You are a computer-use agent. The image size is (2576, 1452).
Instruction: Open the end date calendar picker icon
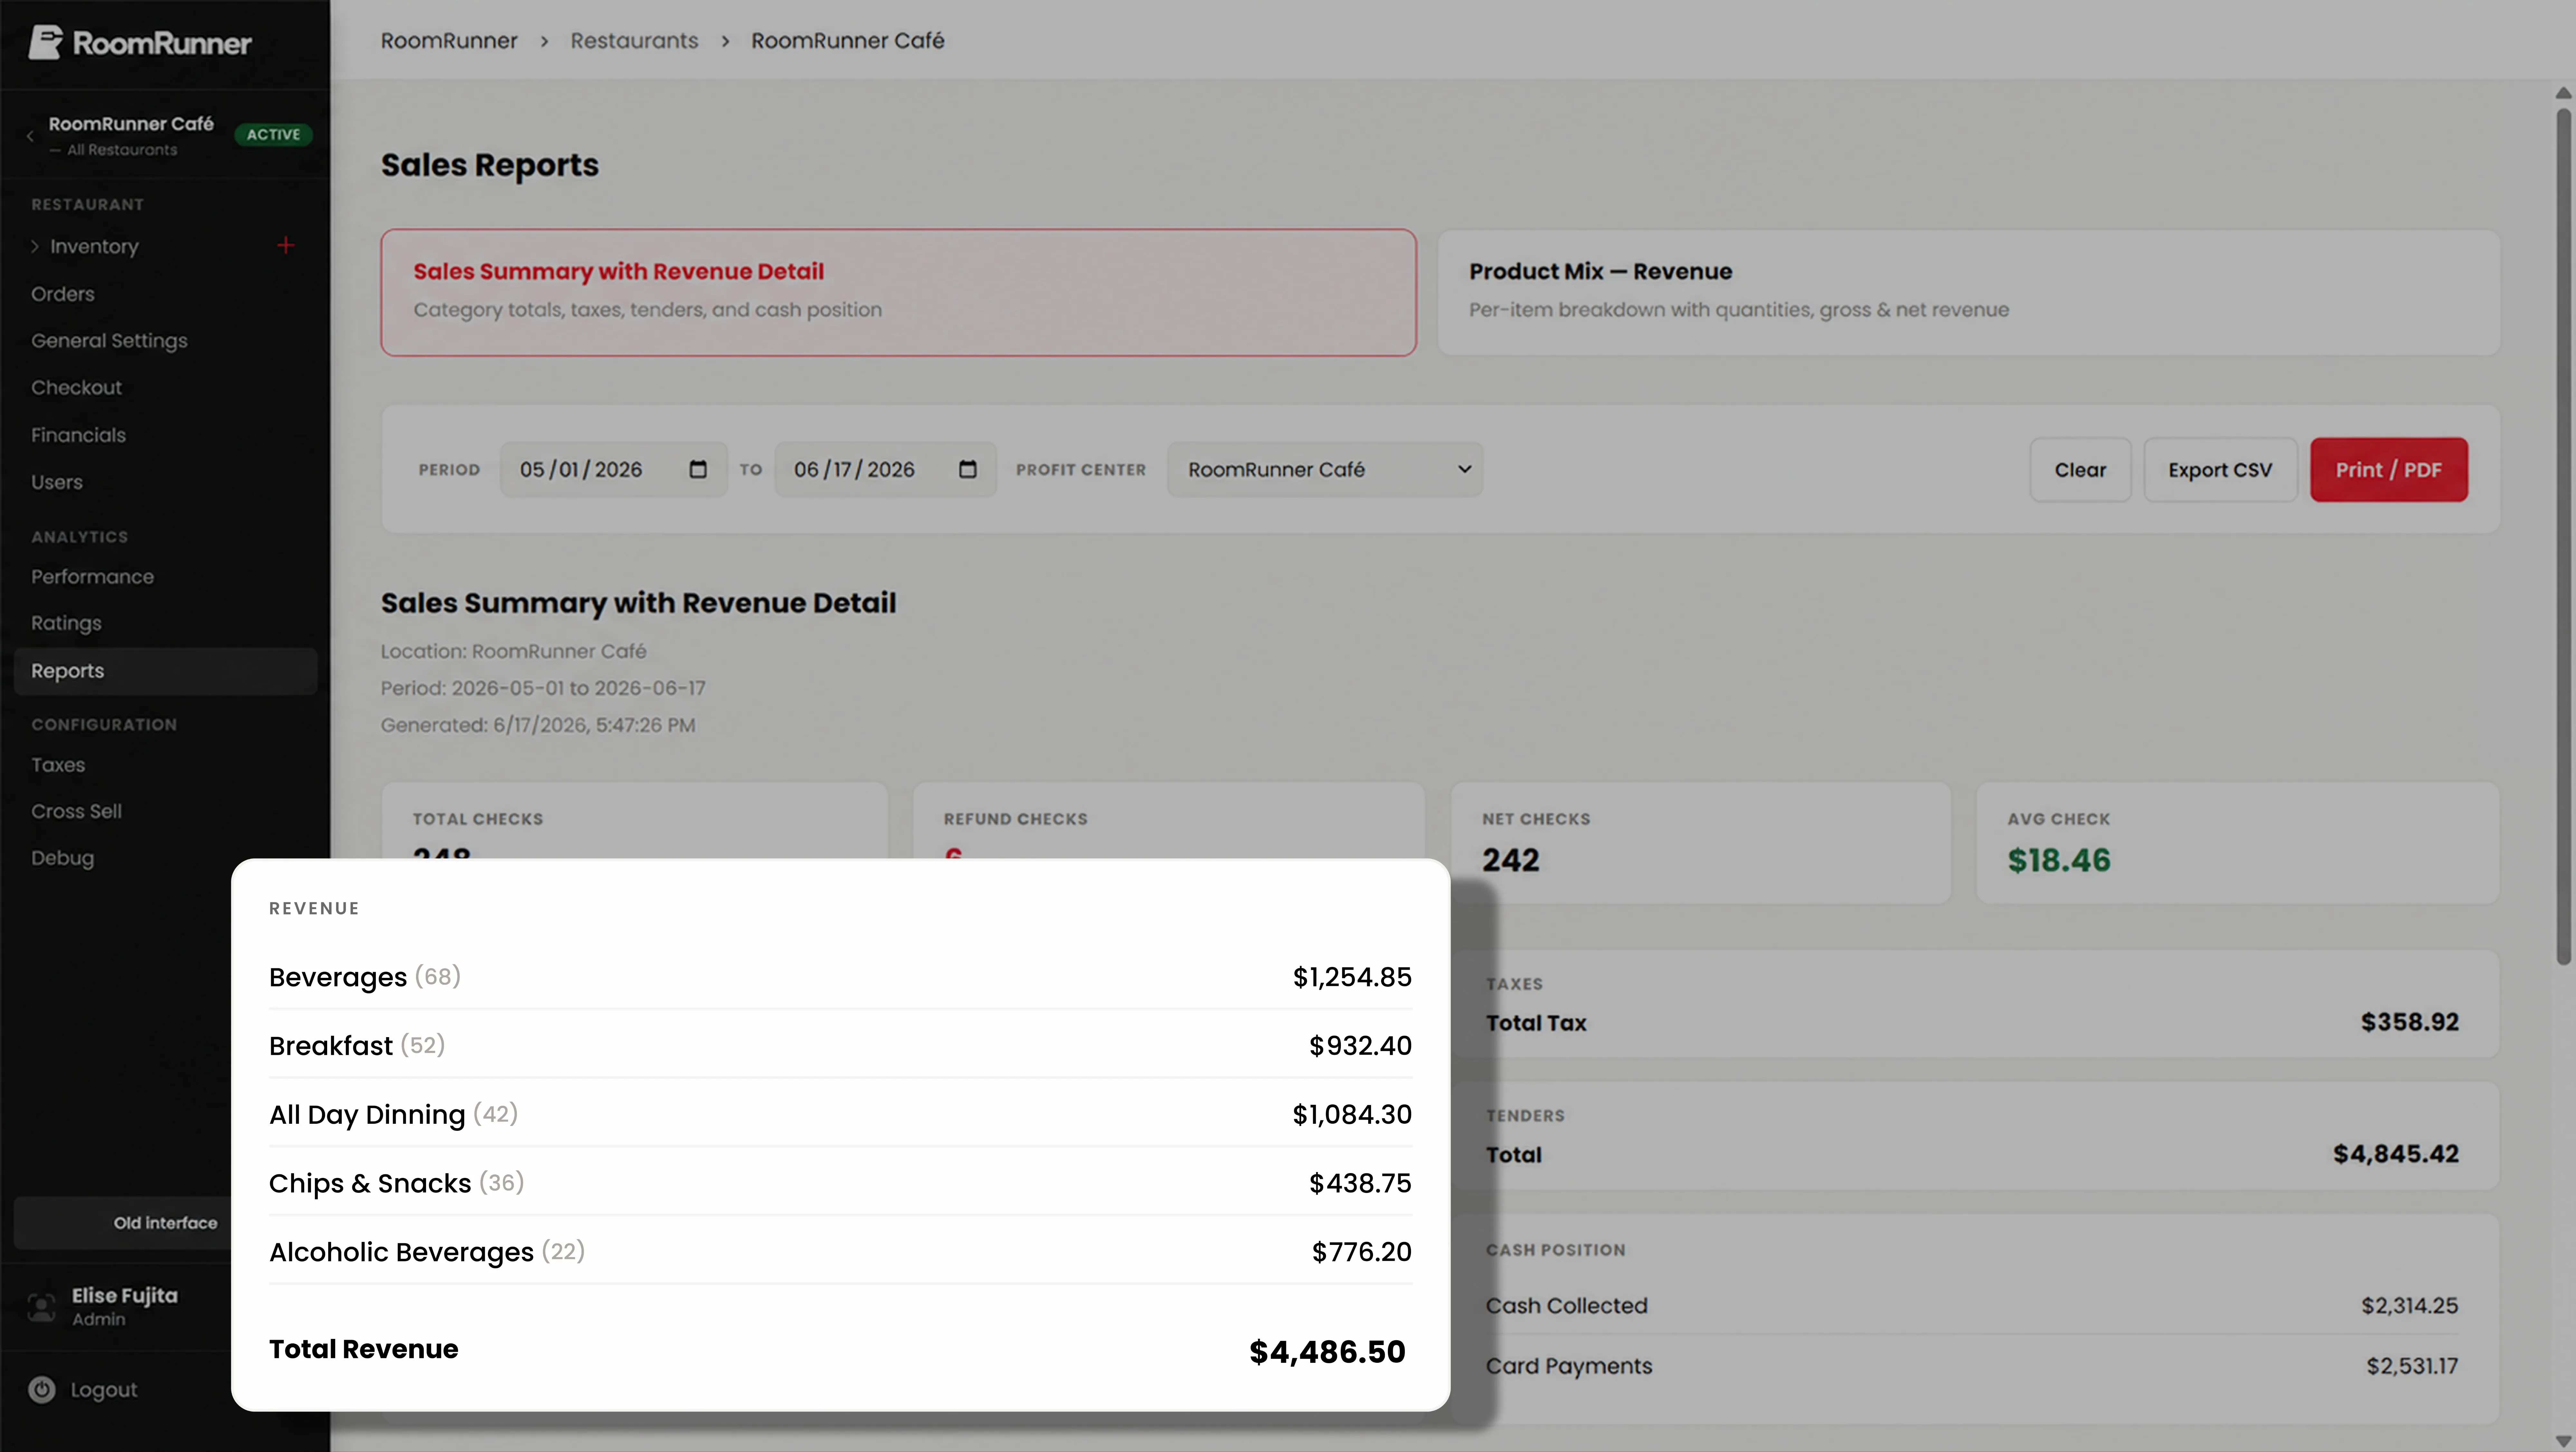click(x=967, y=469)
